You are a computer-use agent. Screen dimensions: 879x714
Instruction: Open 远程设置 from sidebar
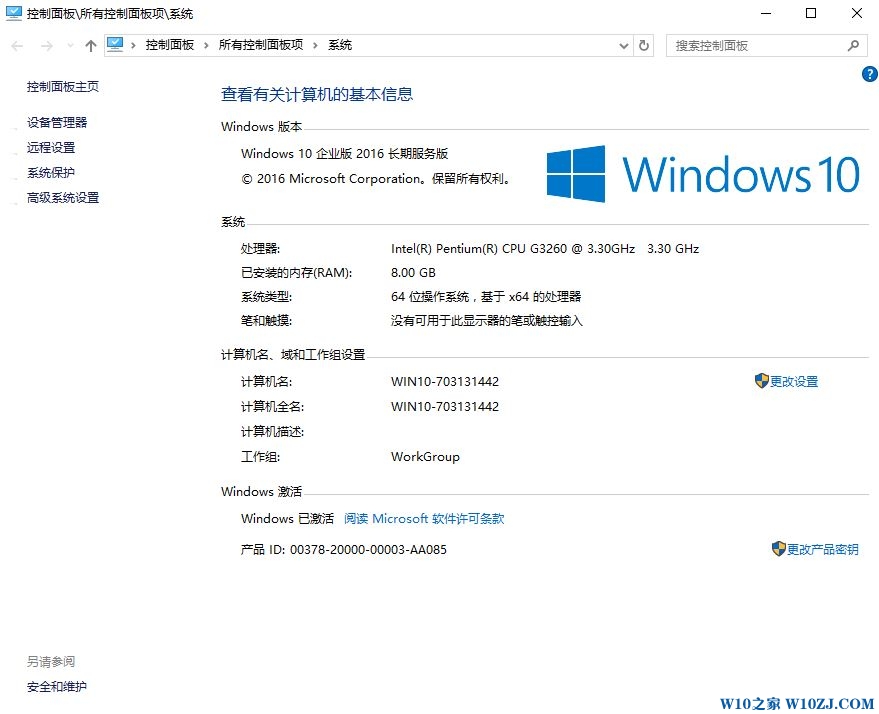click(x=51, y=147)
